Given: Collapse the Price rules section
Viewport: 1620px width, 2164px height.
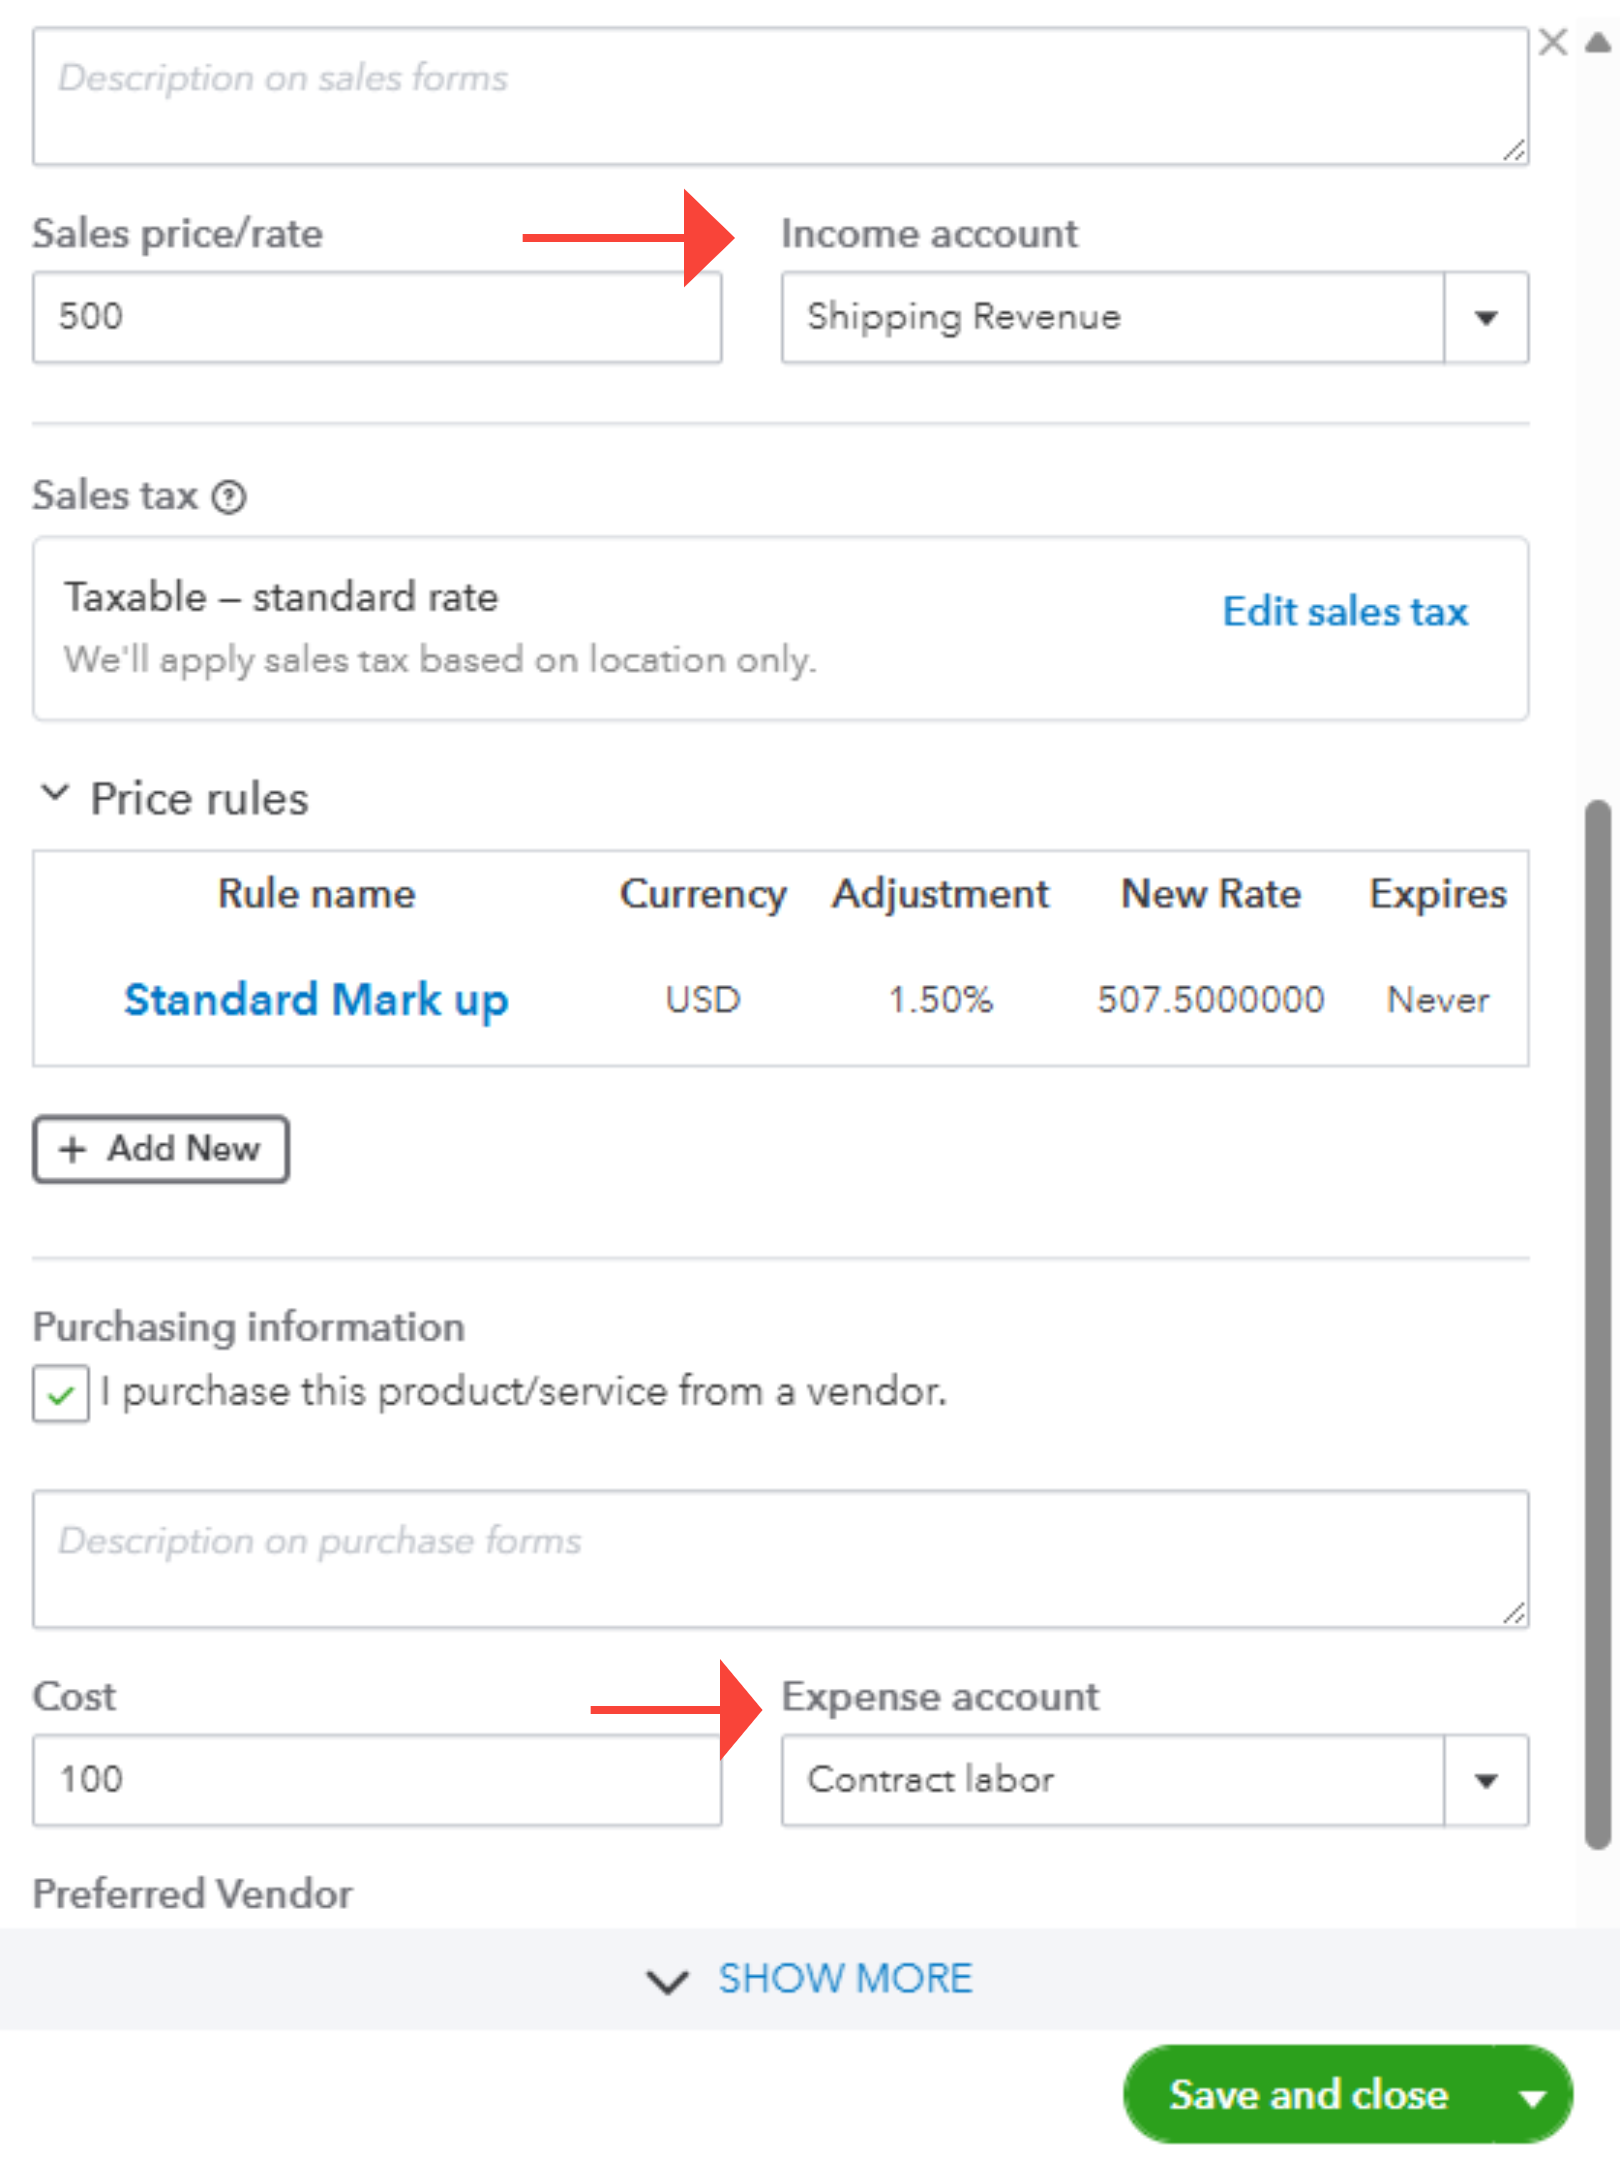Looking at the screenshot, I should coord(55,795).
